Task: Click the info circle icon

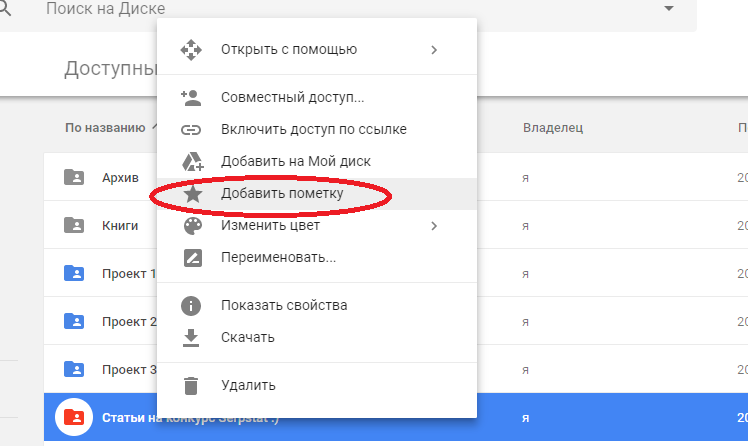Action: click(191, 306)
